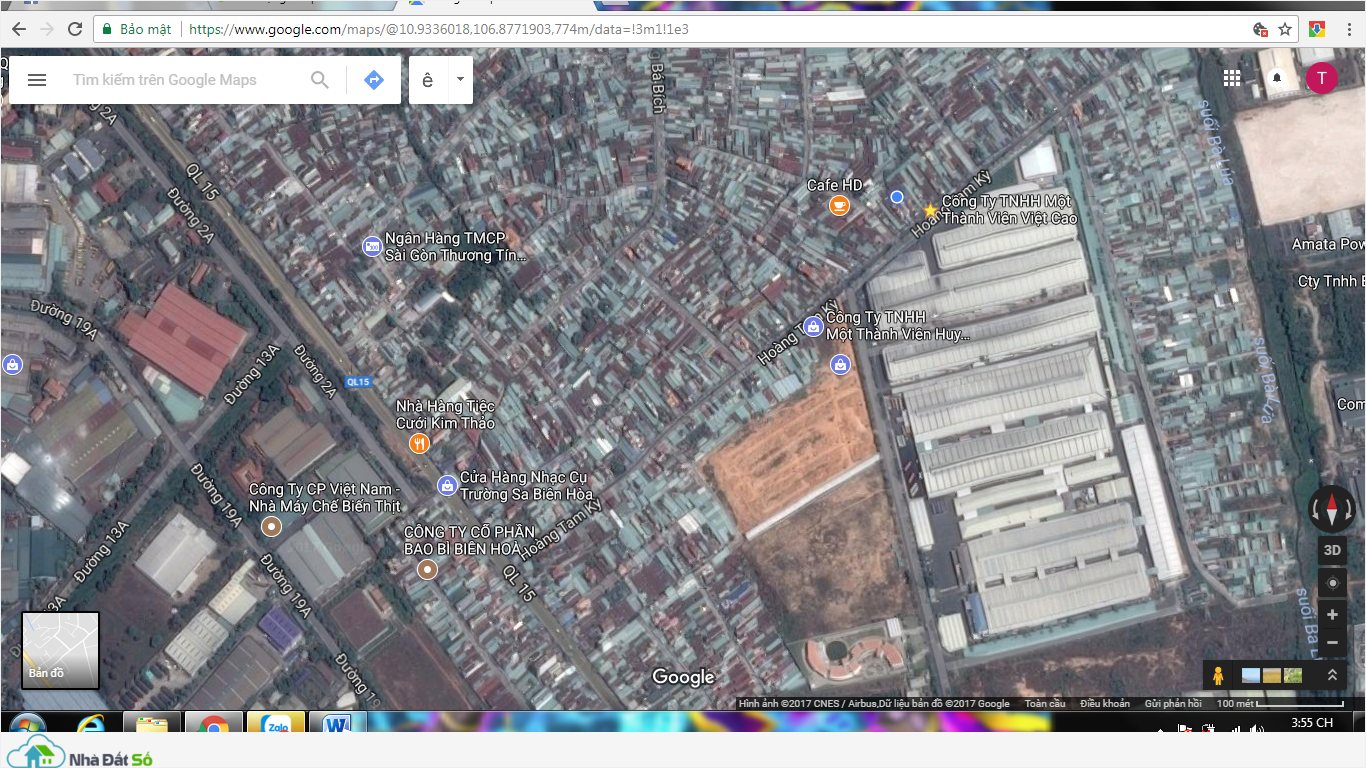This screenshot has height=768, width=1366.
Task: Expand the input tools dropdown arrow
Action: pos(460,79)
